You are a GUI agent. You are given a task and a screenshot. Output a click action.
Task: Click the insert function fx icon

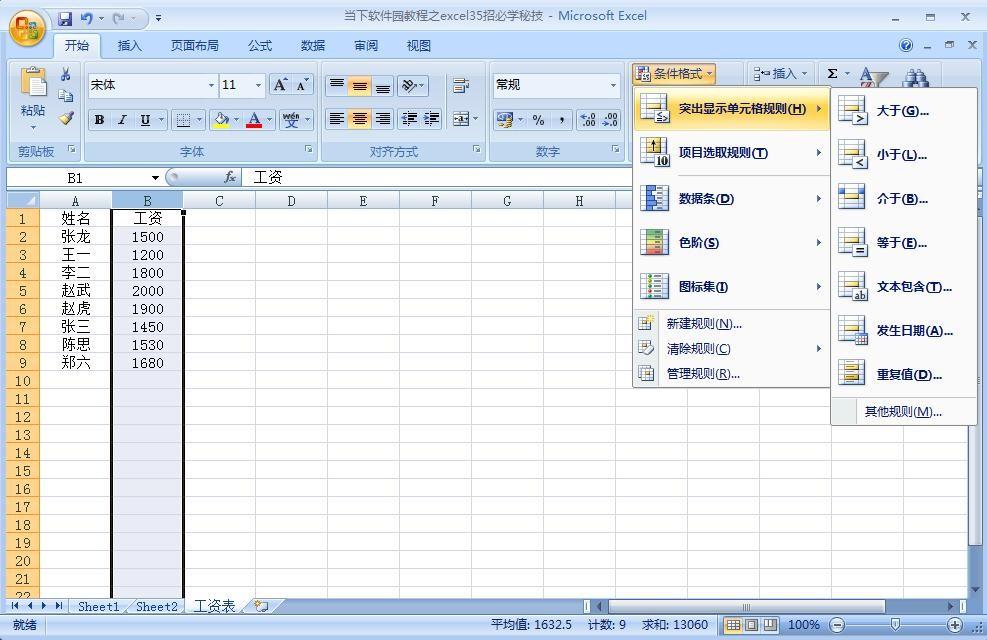pos(230,177)
